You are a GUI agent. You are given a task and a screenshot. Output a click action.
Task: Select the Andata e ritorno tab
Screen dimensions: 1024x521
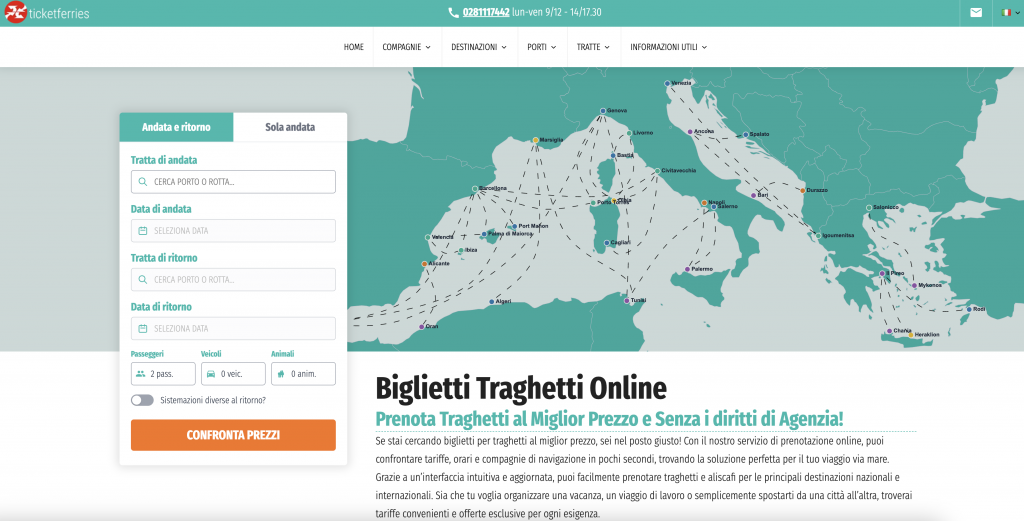pyautogui.click(x=176, y=127)
